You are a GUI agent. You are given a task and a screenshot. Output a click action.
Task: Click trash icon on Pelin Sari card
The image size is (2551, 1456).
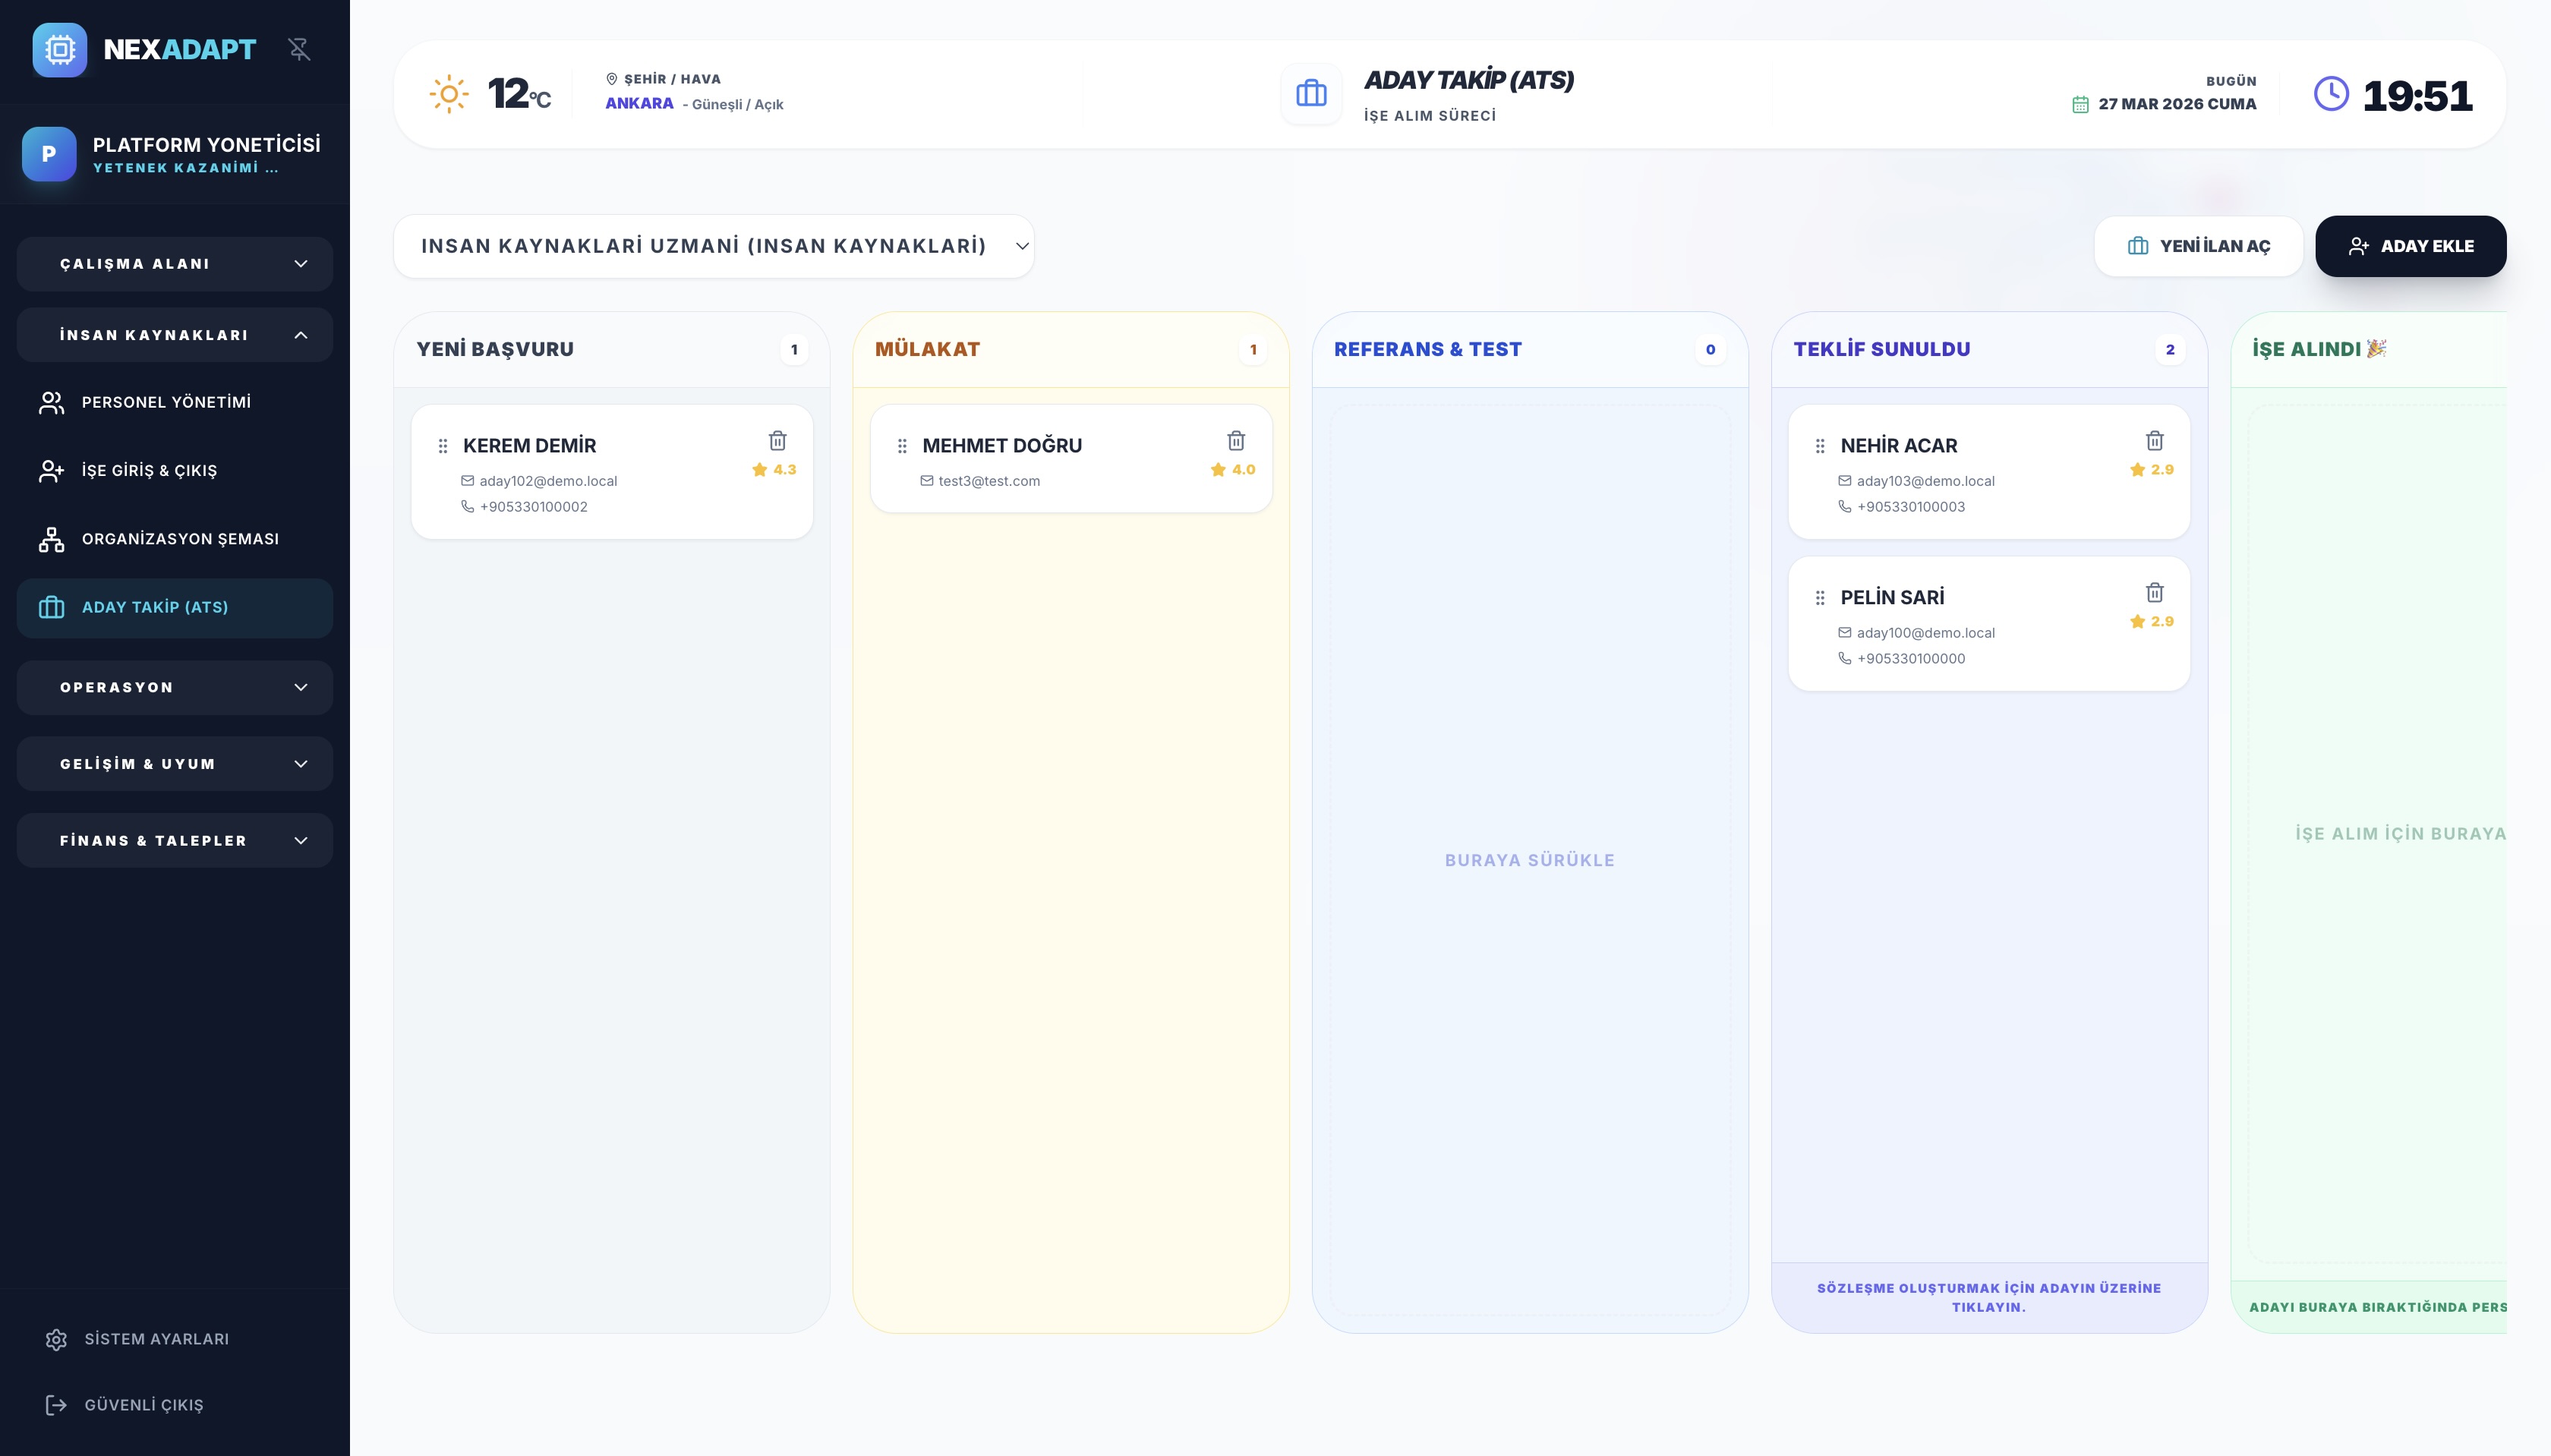pos(2154,593)
